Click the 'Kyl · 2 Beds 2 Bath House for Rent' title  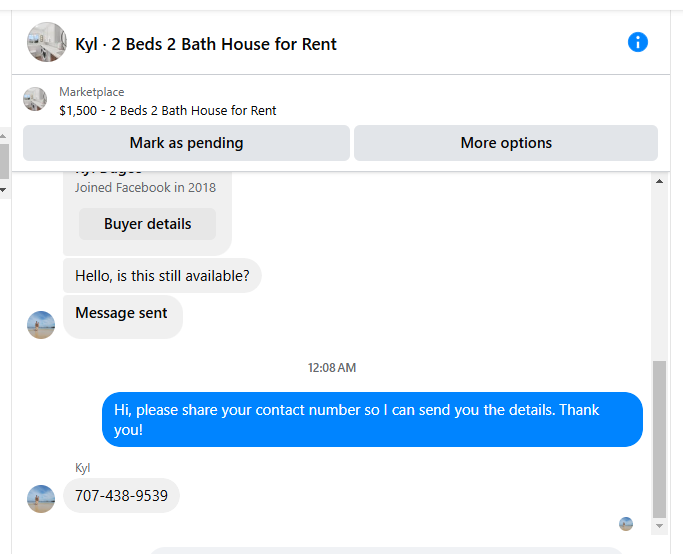[206, 44]
